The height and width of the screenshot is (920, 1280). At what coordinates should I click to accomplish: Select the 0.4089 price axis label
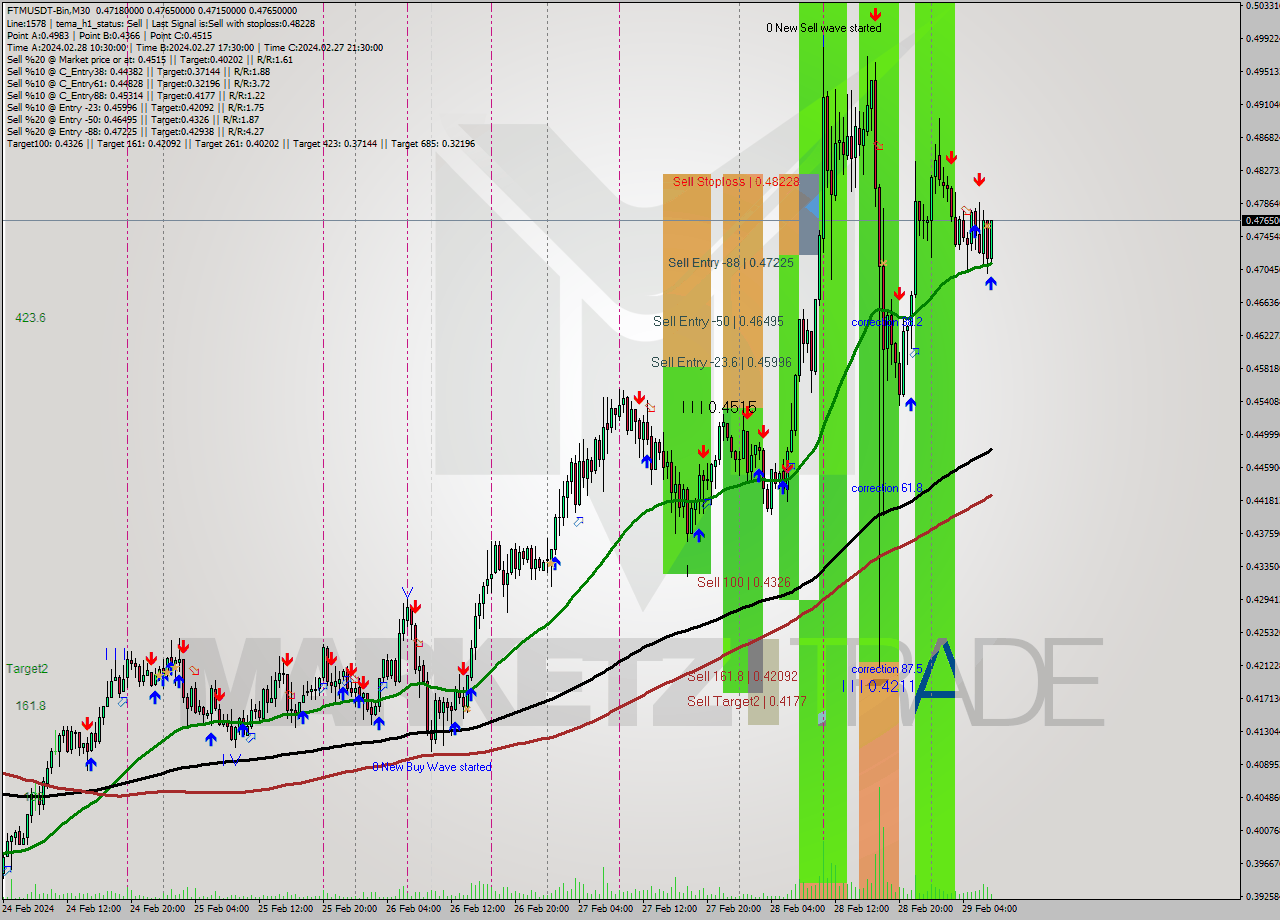click(1261, 764)
